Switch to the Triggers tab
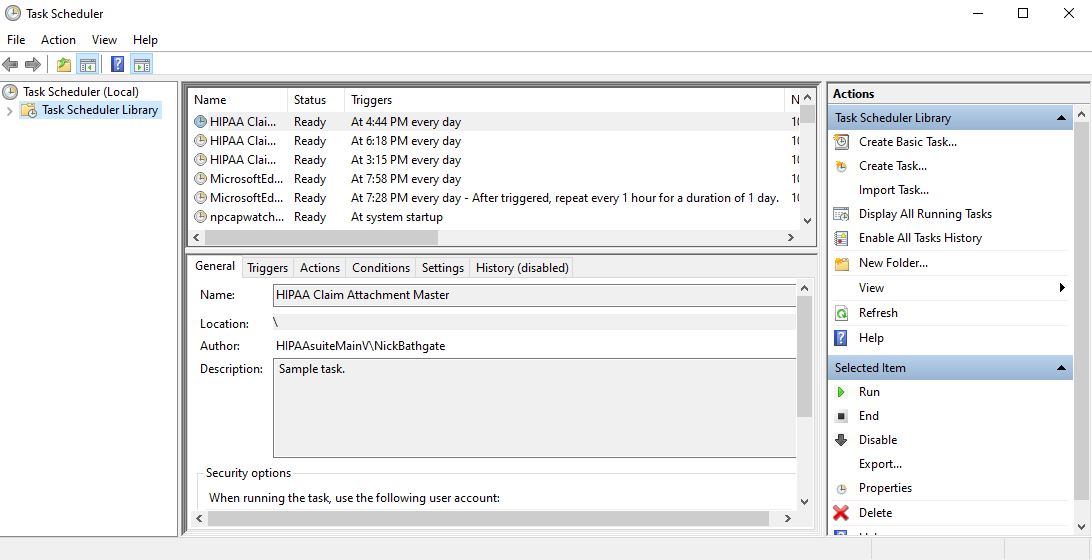 [x=267, y=268]
